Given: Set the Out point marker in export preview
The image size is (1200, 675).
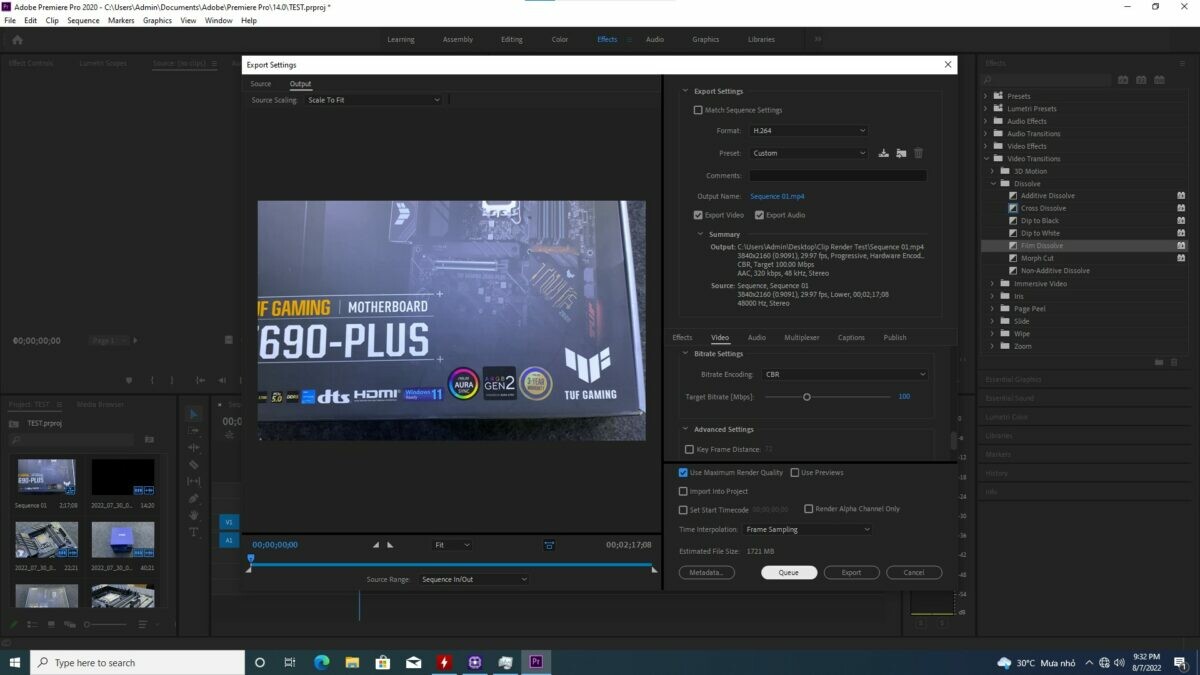Looking at the screenshot, I should tap(390, 545).
